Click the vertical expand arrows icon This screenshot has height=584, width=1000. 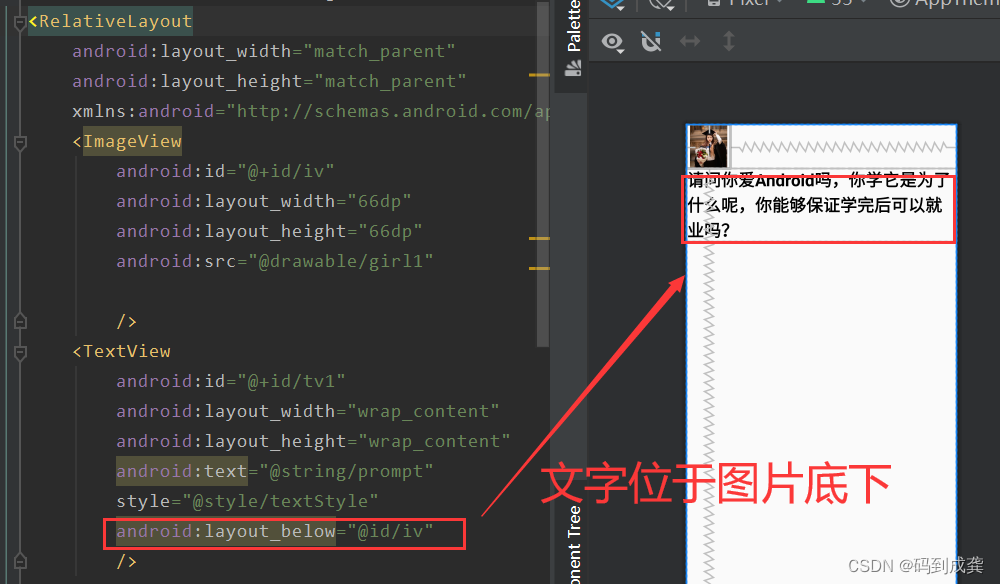point(729,42)
